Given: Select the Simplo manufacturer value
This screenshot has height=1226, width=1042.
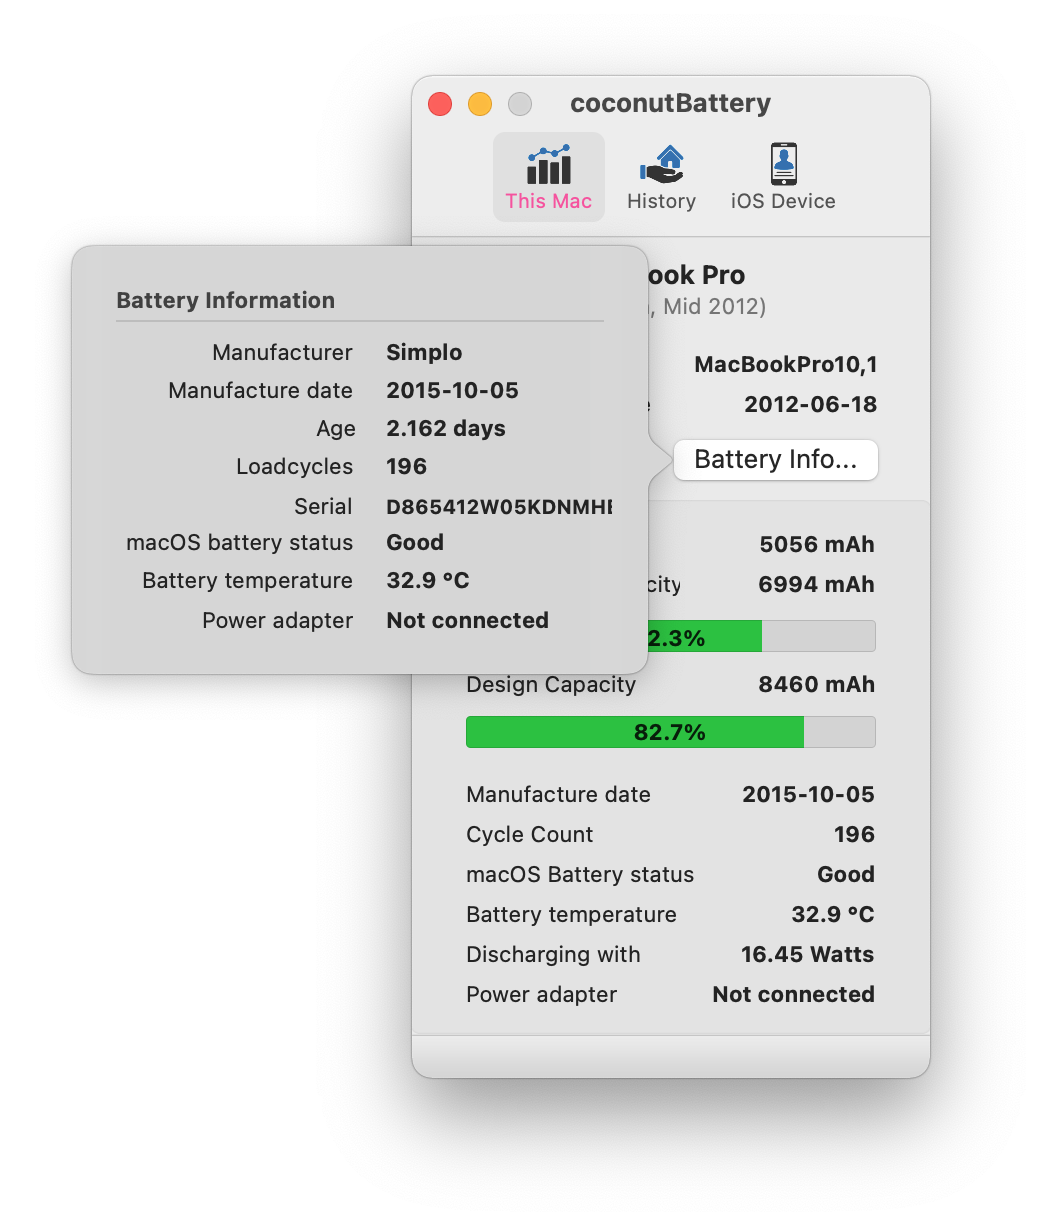Looking at the screenshot, I should coord(424,352).
